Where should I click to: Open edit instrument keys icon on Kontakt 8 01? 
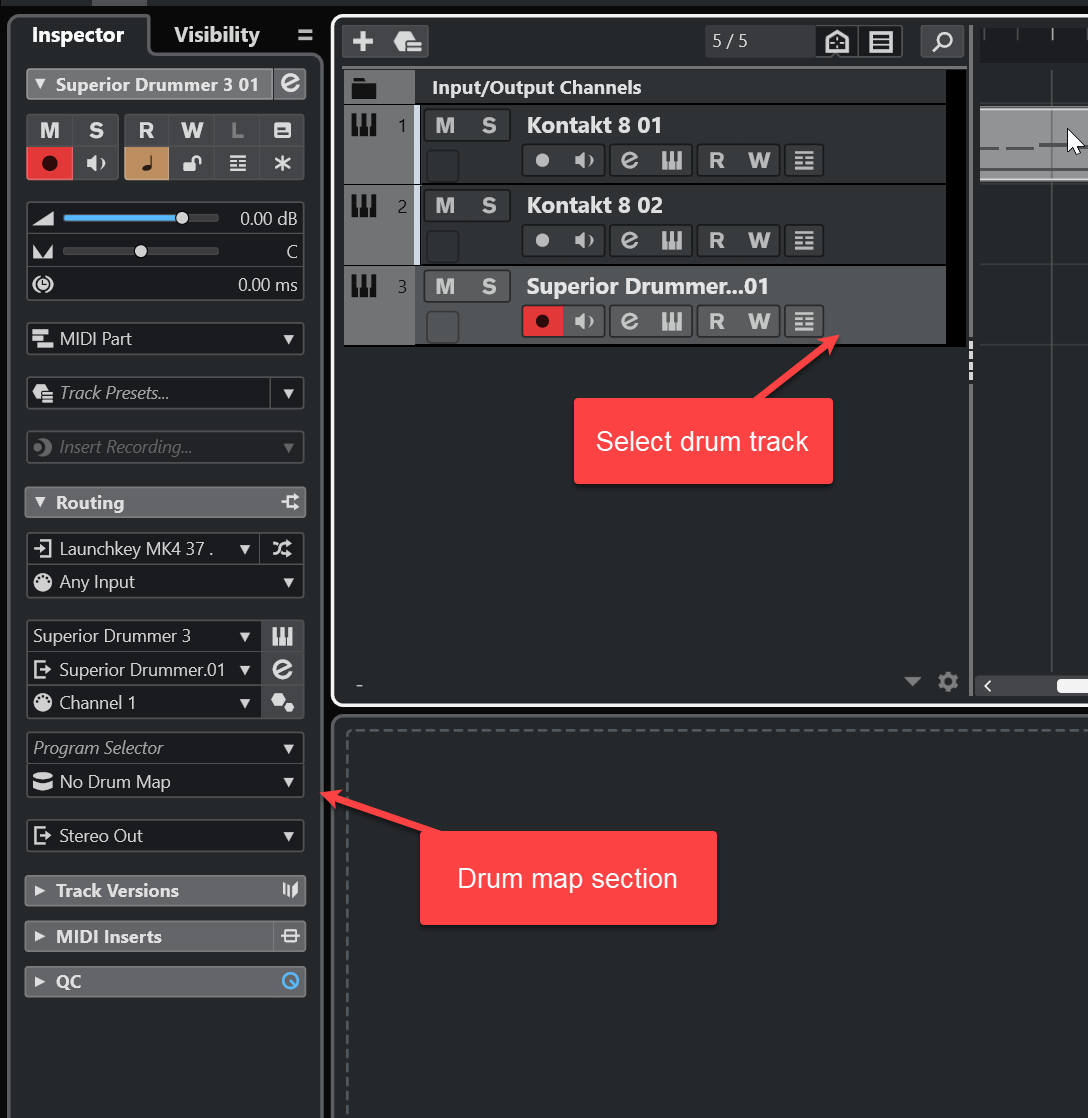point(672,160)
